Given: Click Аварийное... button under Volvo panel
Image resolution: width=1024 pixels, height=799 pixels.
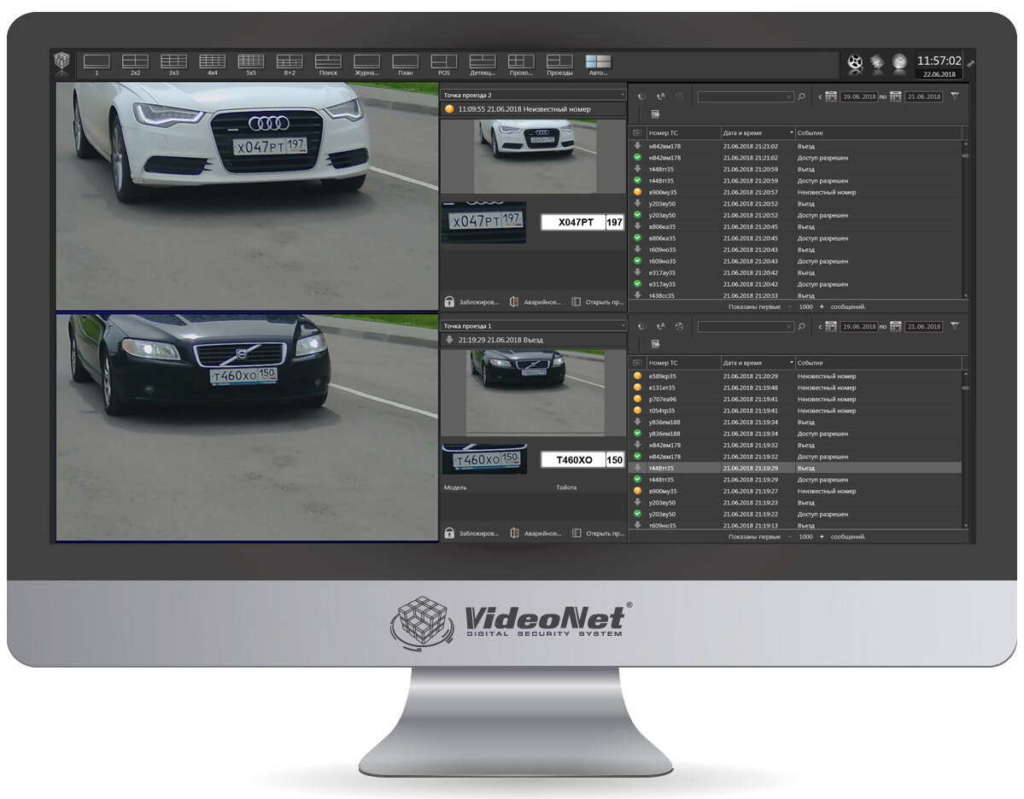Looking at the screenshot, I should click(536, 533).
